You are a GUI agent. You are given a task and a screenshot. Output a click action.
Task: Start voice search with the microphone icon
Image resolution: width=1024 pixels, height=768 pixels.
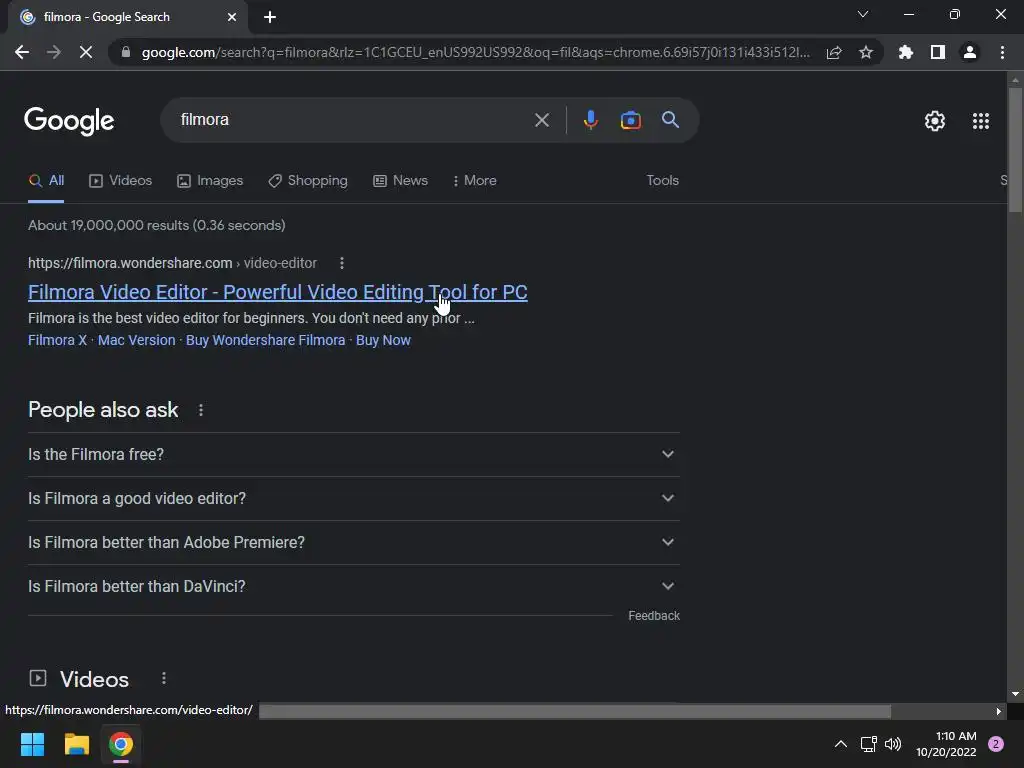(x=590, y=120)
